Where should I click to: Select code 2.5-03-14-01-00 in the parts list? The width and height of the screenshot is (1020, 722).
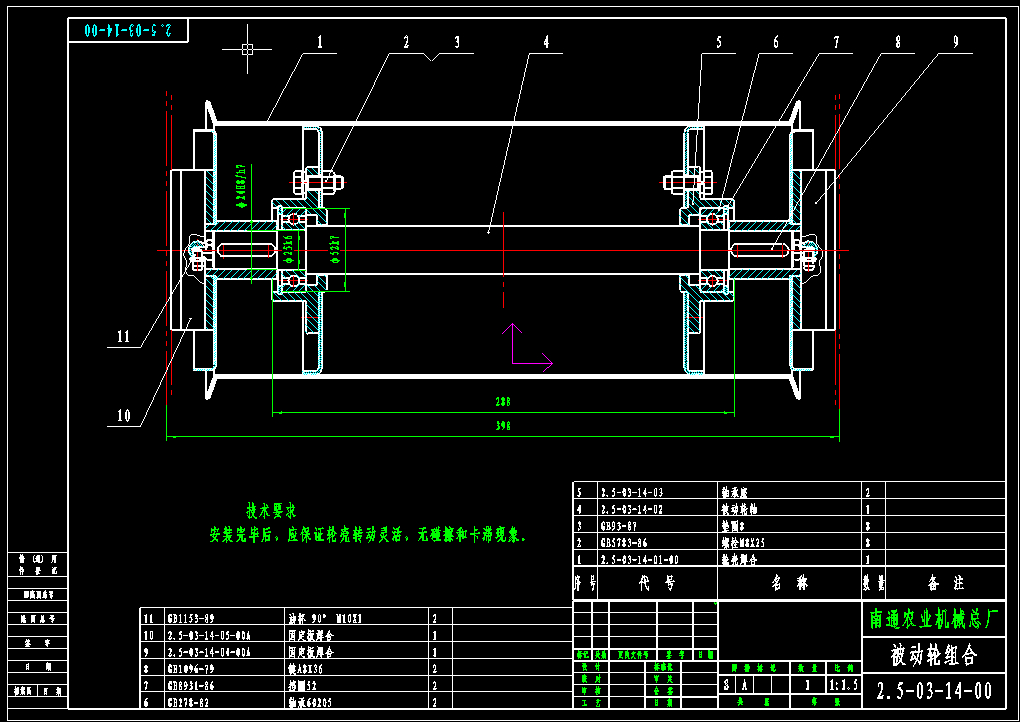click(x=640, y=560)
